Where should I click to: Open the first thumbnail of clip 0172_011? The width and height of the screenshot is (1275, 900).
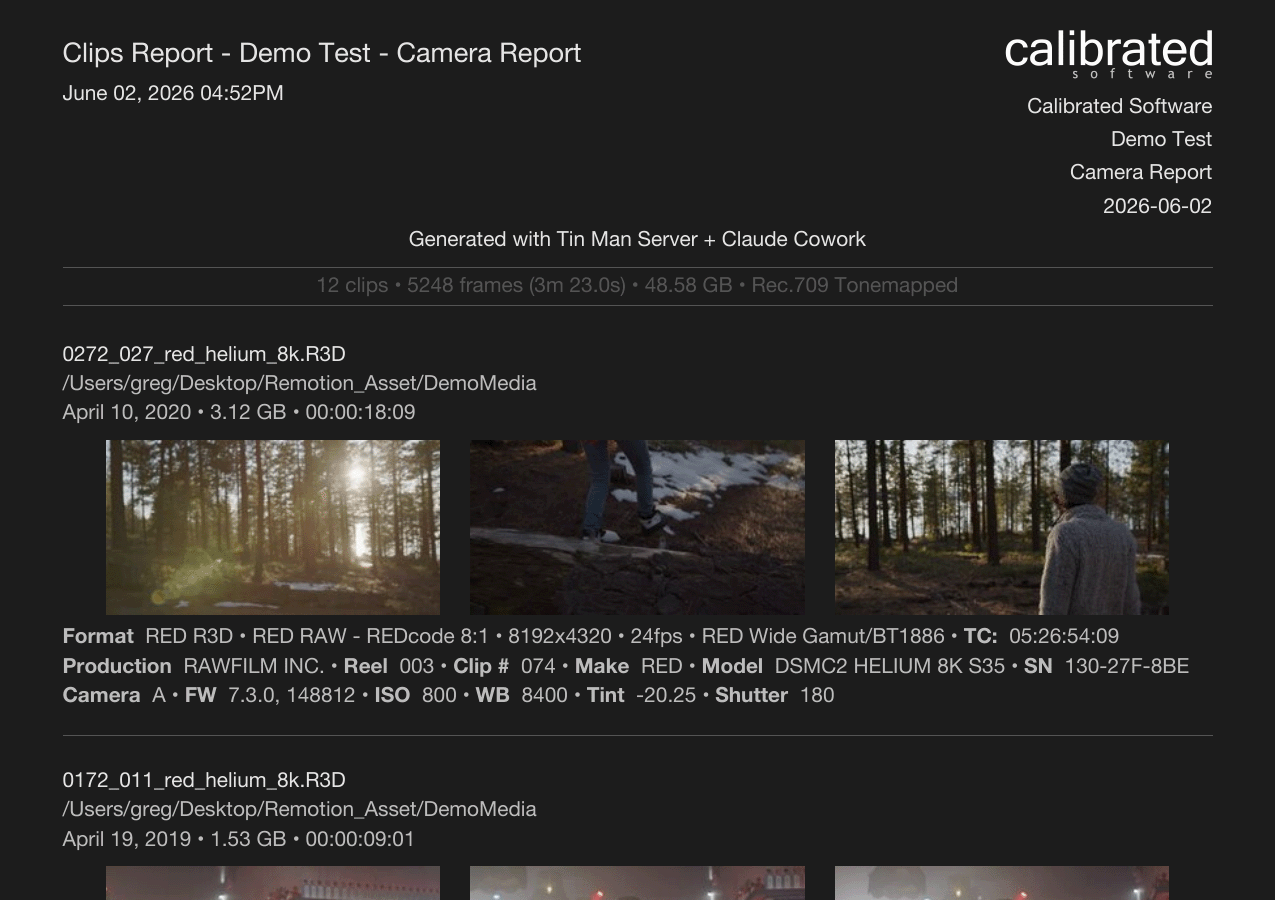[x=273, y=883]
